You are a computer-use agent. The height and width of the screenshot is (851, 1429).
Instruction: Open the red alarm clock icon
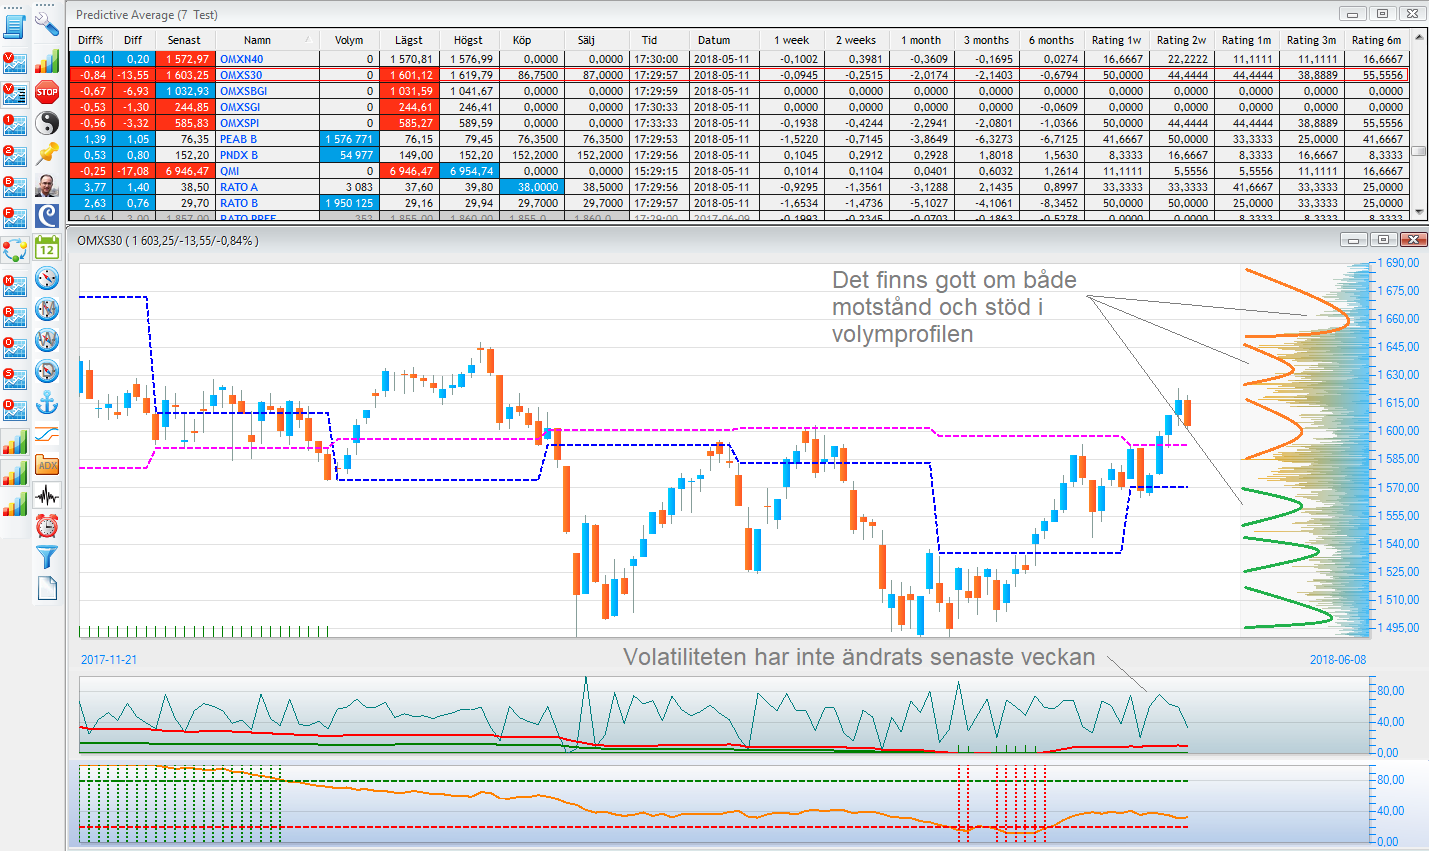click(47, 527)
